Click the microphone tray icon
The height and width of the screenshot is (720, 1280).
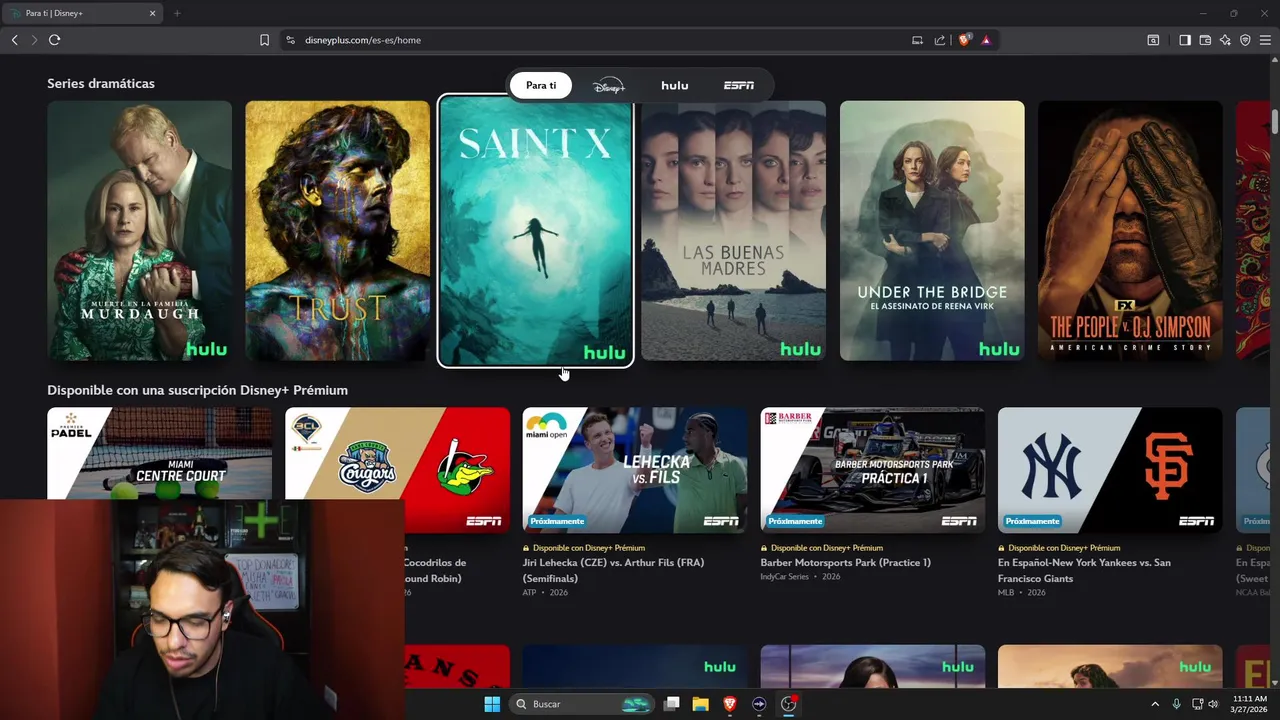click(1176, 704)
